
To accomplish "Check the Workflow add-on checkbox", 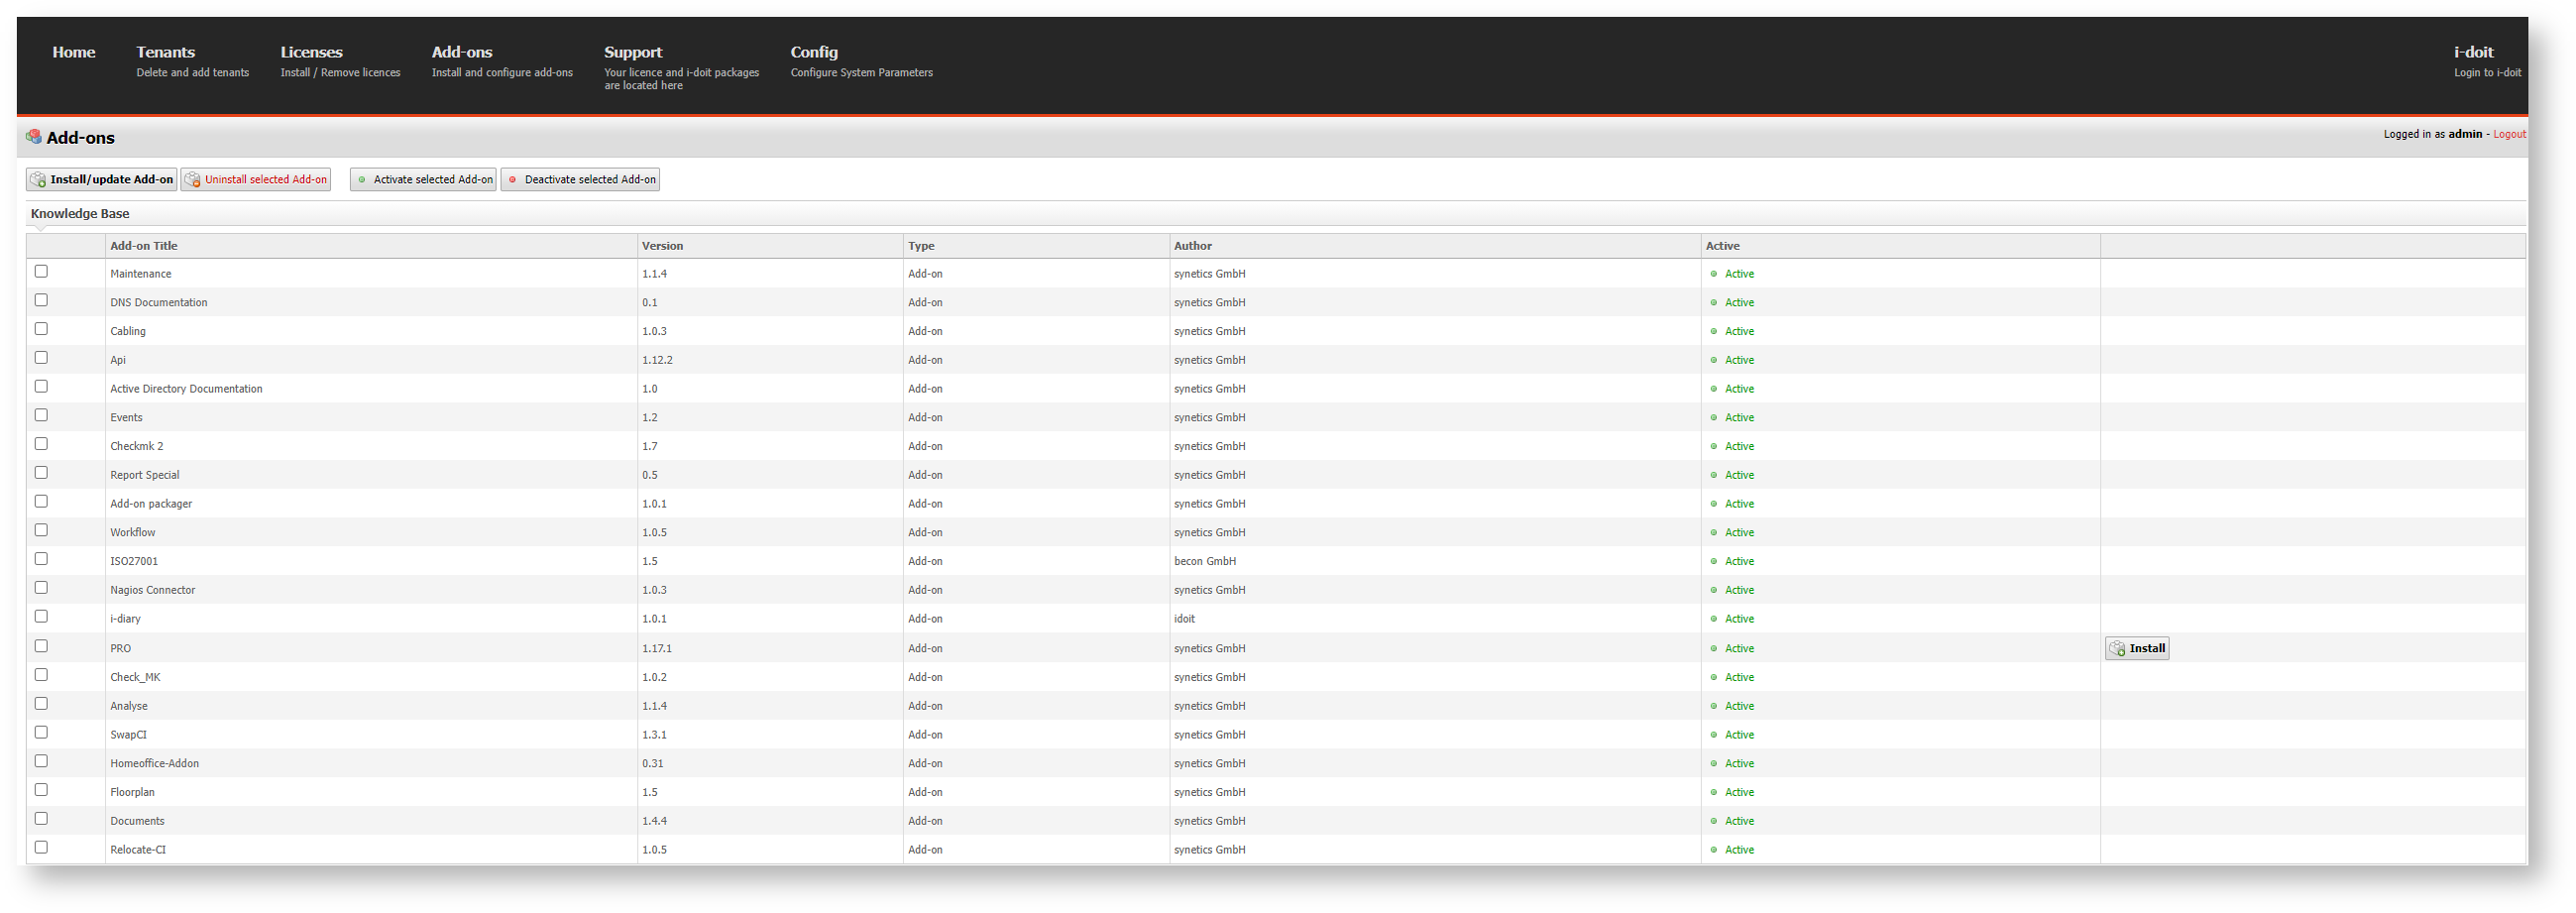I will [x=41, y=530].
